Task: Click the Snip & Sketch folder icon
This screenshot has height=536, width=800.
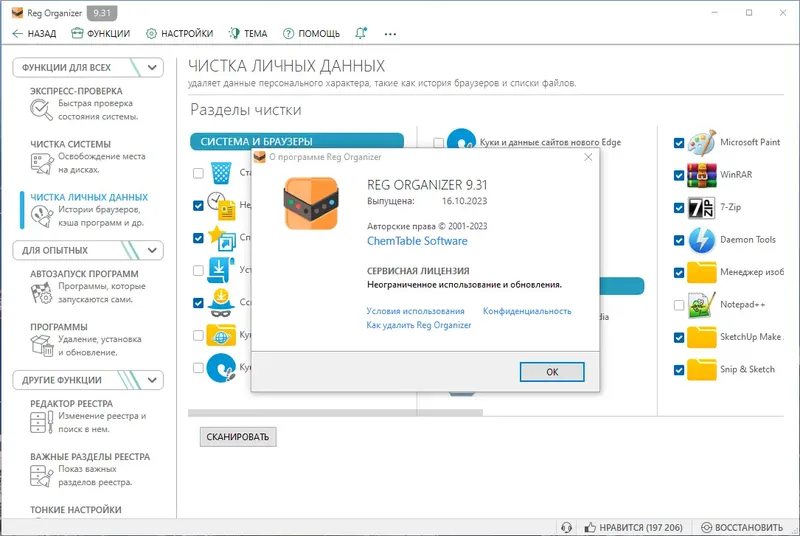Action: 702,370
